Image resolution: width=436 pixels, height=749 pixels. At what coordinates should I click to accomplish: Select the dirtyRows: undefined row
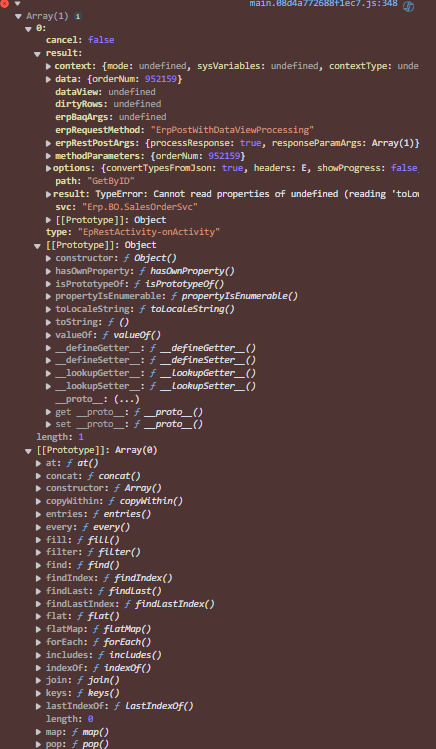[x=108, y=104]
